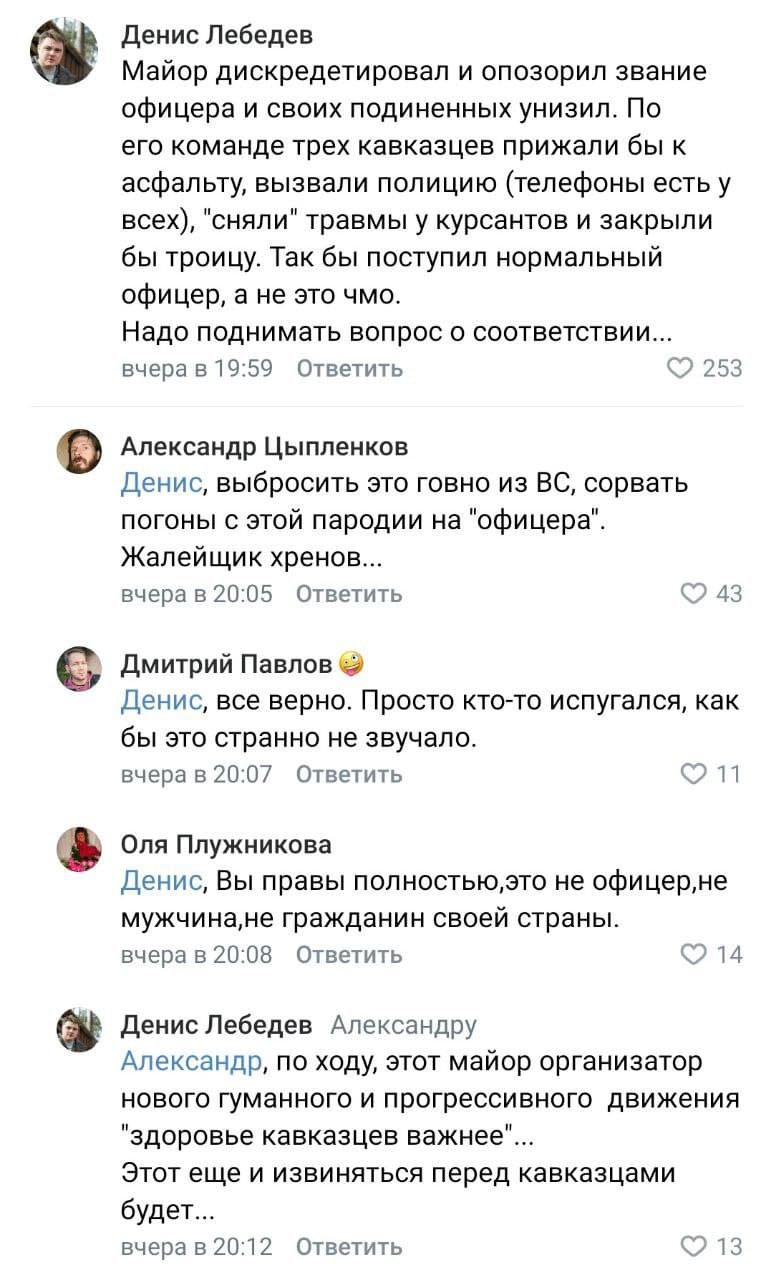Click Дмитрий Павлов's avatar thumbnail
Image resolution: width=773 pixels, height=1280 pixels.
pyautogui.click(x=81, y=666)
